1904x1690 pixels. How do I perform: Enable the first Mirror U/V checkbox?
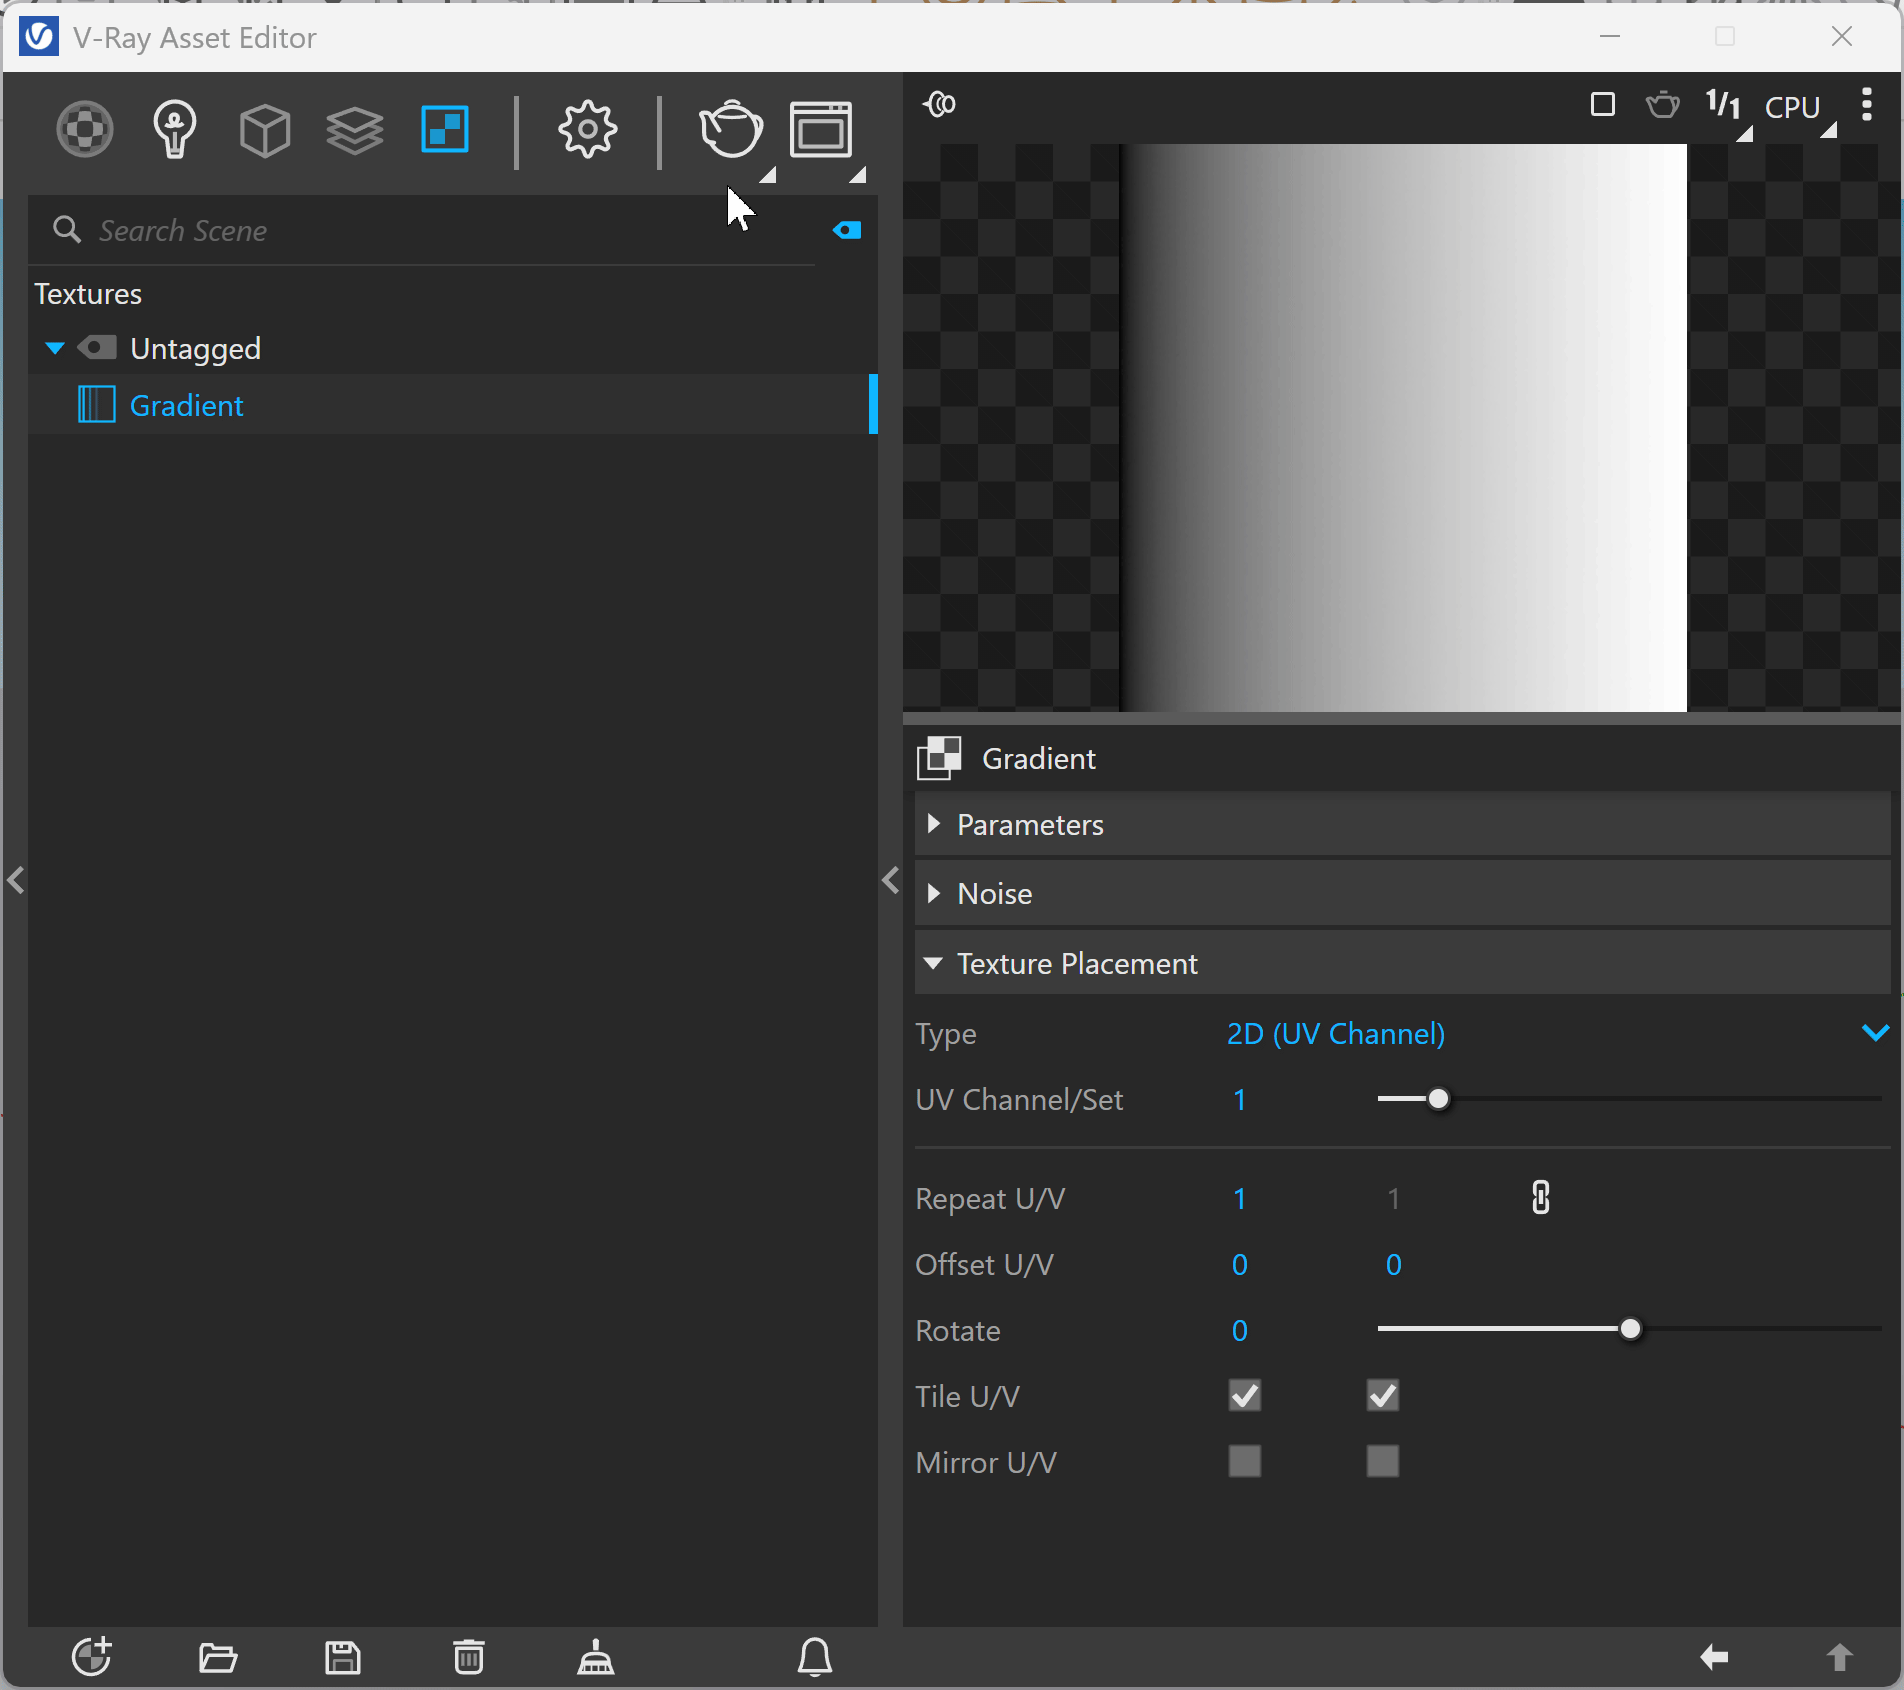[1245, 1462]
